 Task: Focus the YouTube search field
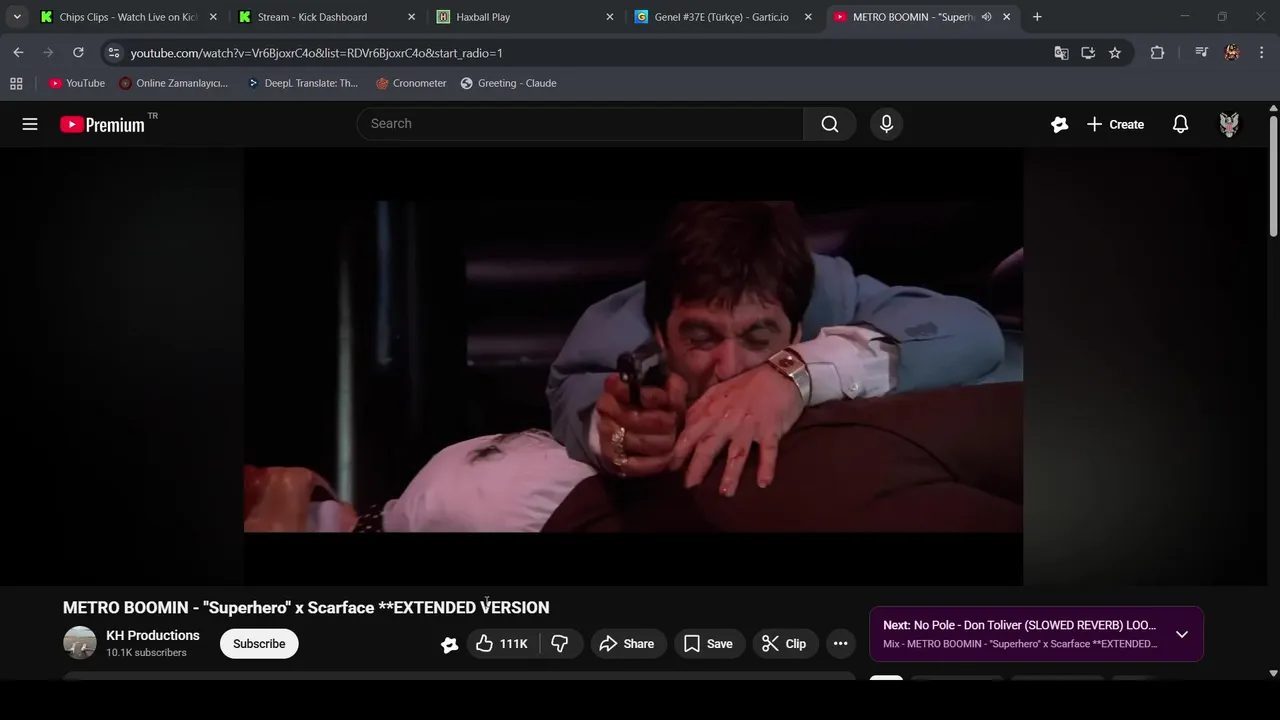click(x=580, y=124)
